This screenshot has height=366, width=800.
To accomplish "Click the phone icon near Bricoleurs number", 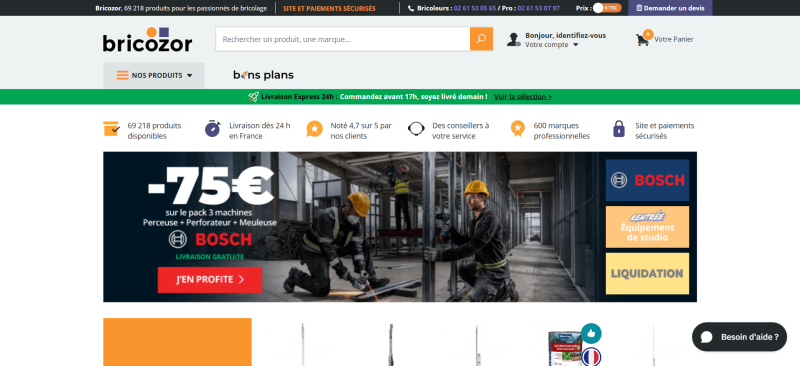I will [x=411, y=8].
